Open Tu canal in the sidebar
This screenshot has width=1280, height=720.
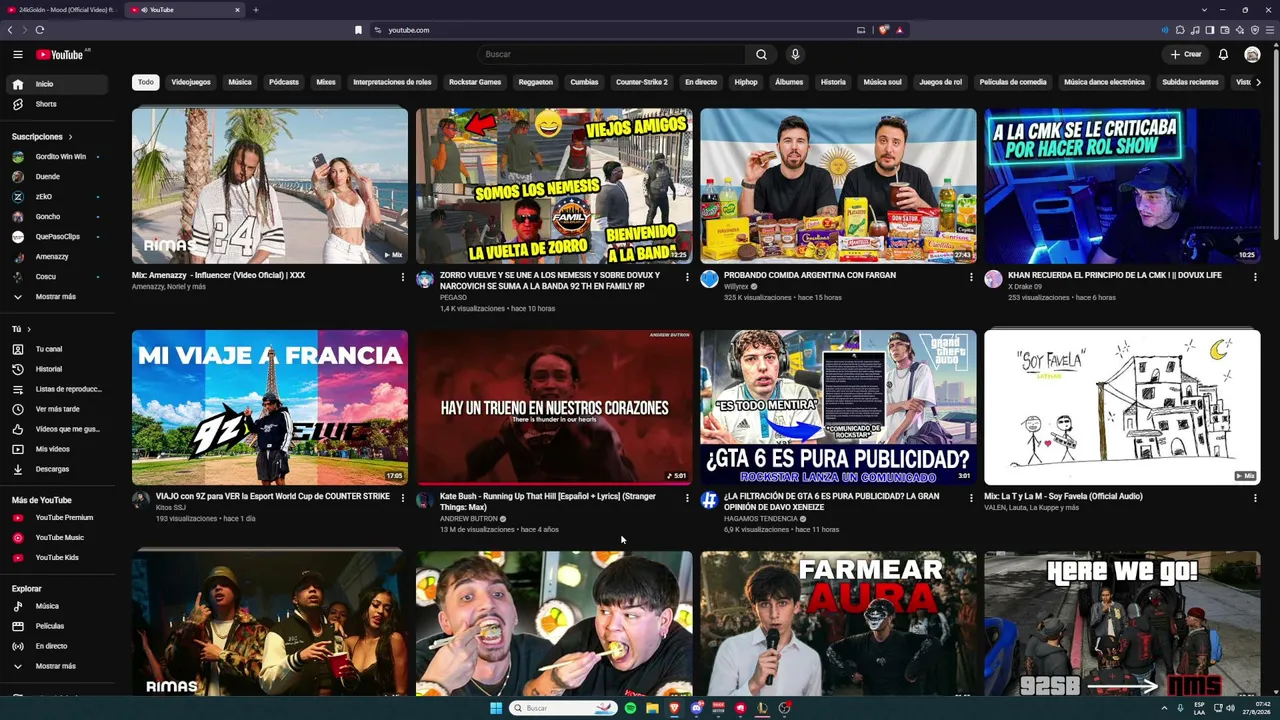57,349
